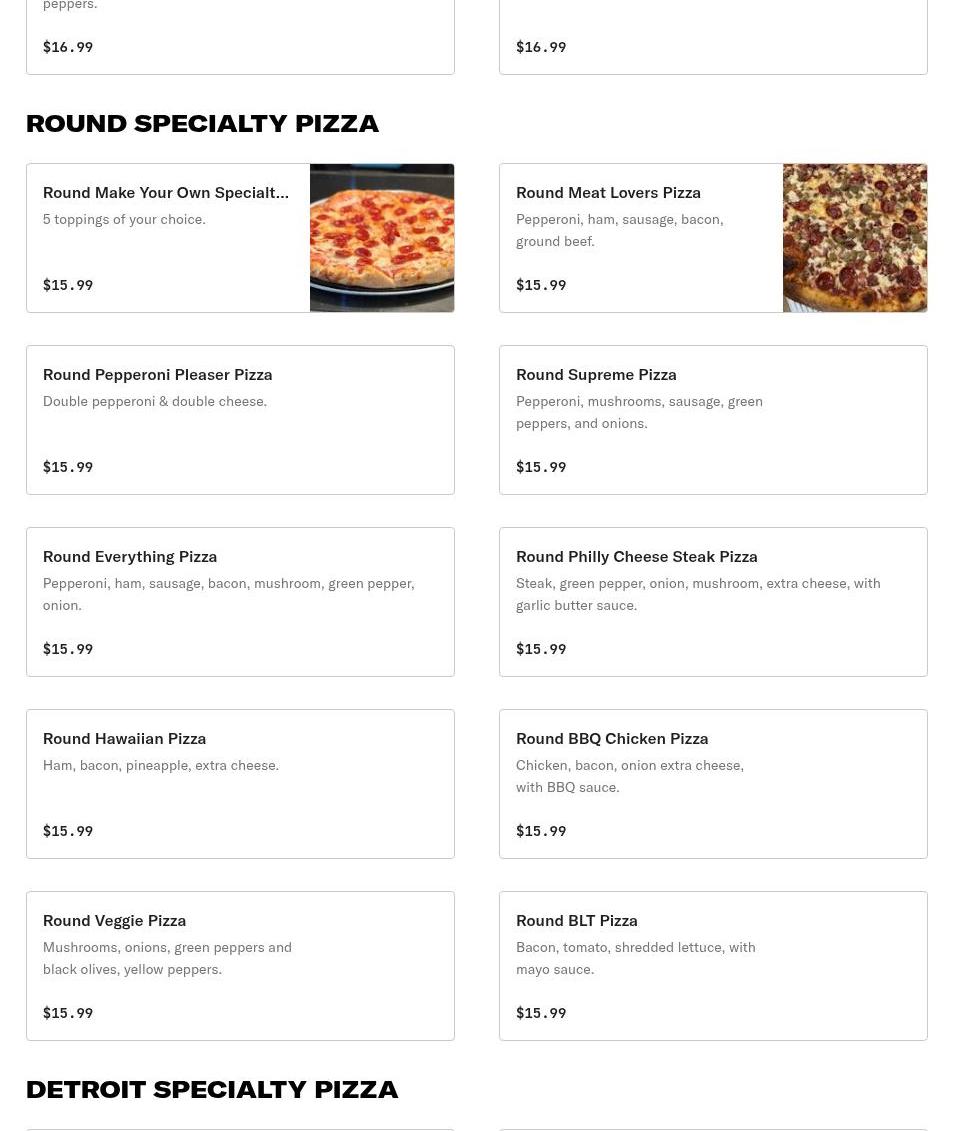
Task: Open the Round Meat Lovers Pizza photo
Action: coord(855,238)
